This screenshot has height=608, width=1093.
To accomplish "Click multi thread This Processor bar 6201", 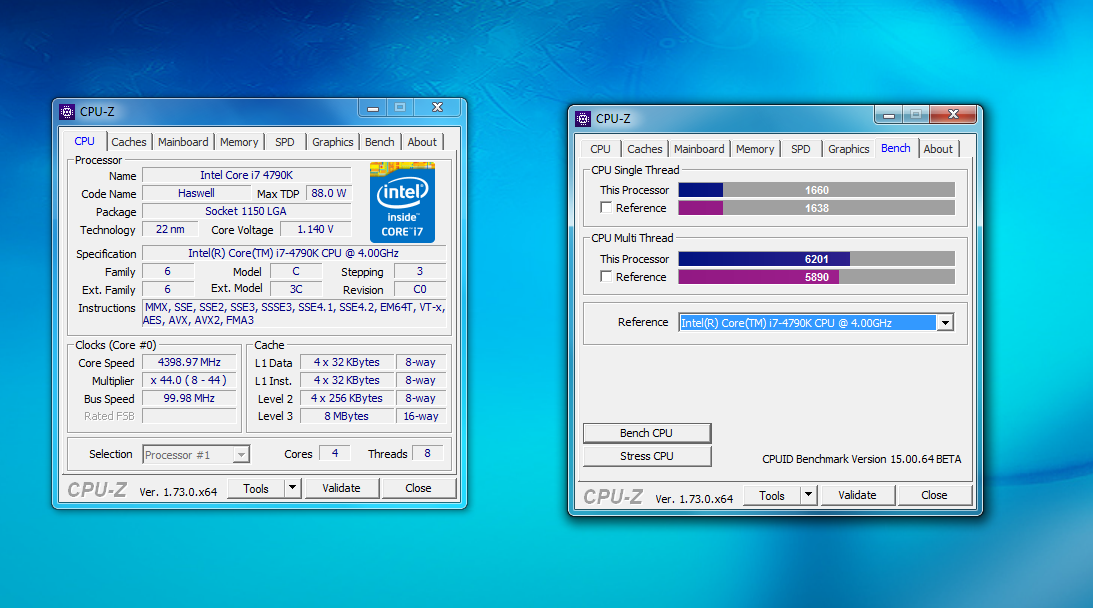I will 816,259.
